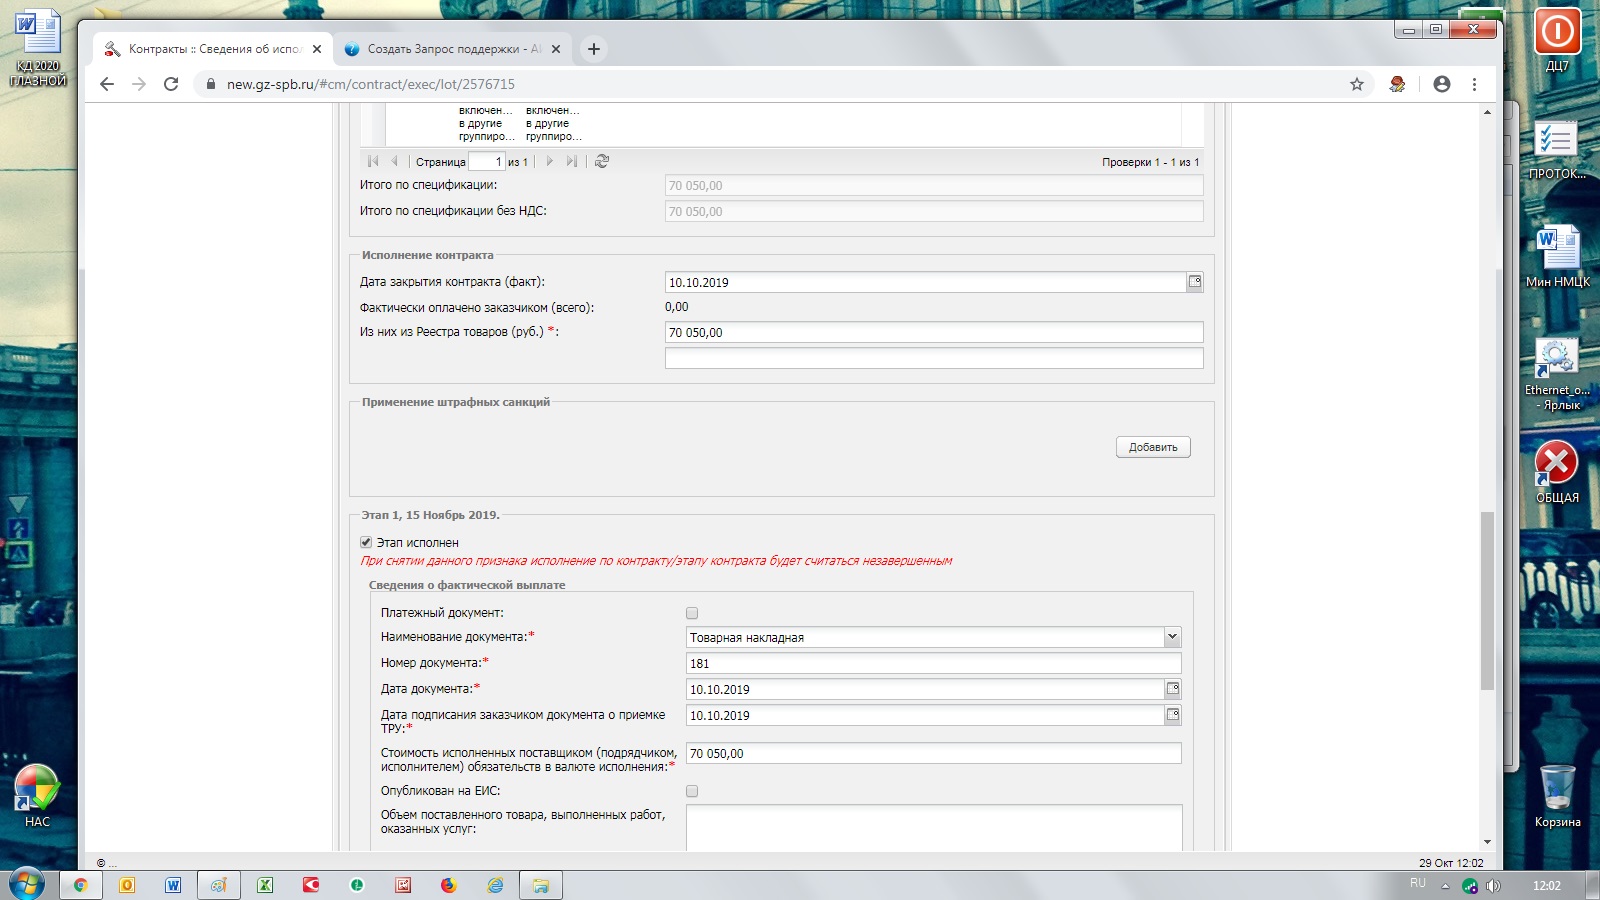The image size is (1600, 900).
Task: Click Добавить button for penalty sanctions
Action: (1153, 447)
